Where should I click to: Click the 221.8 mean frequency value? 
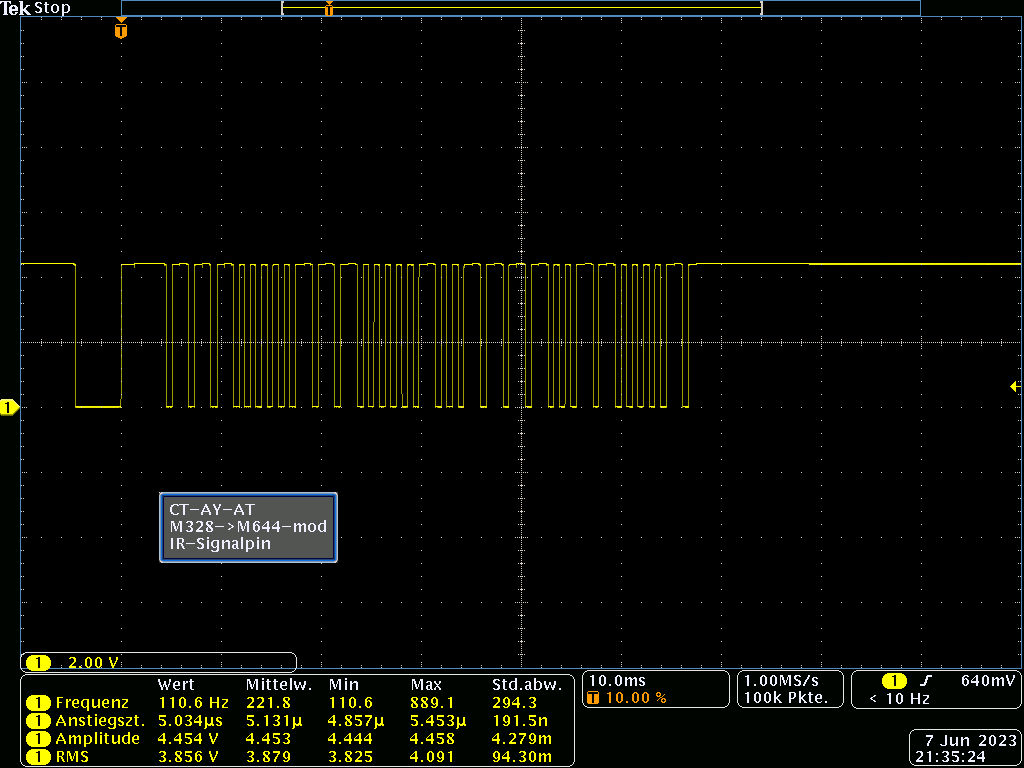(x=269, y=703)
